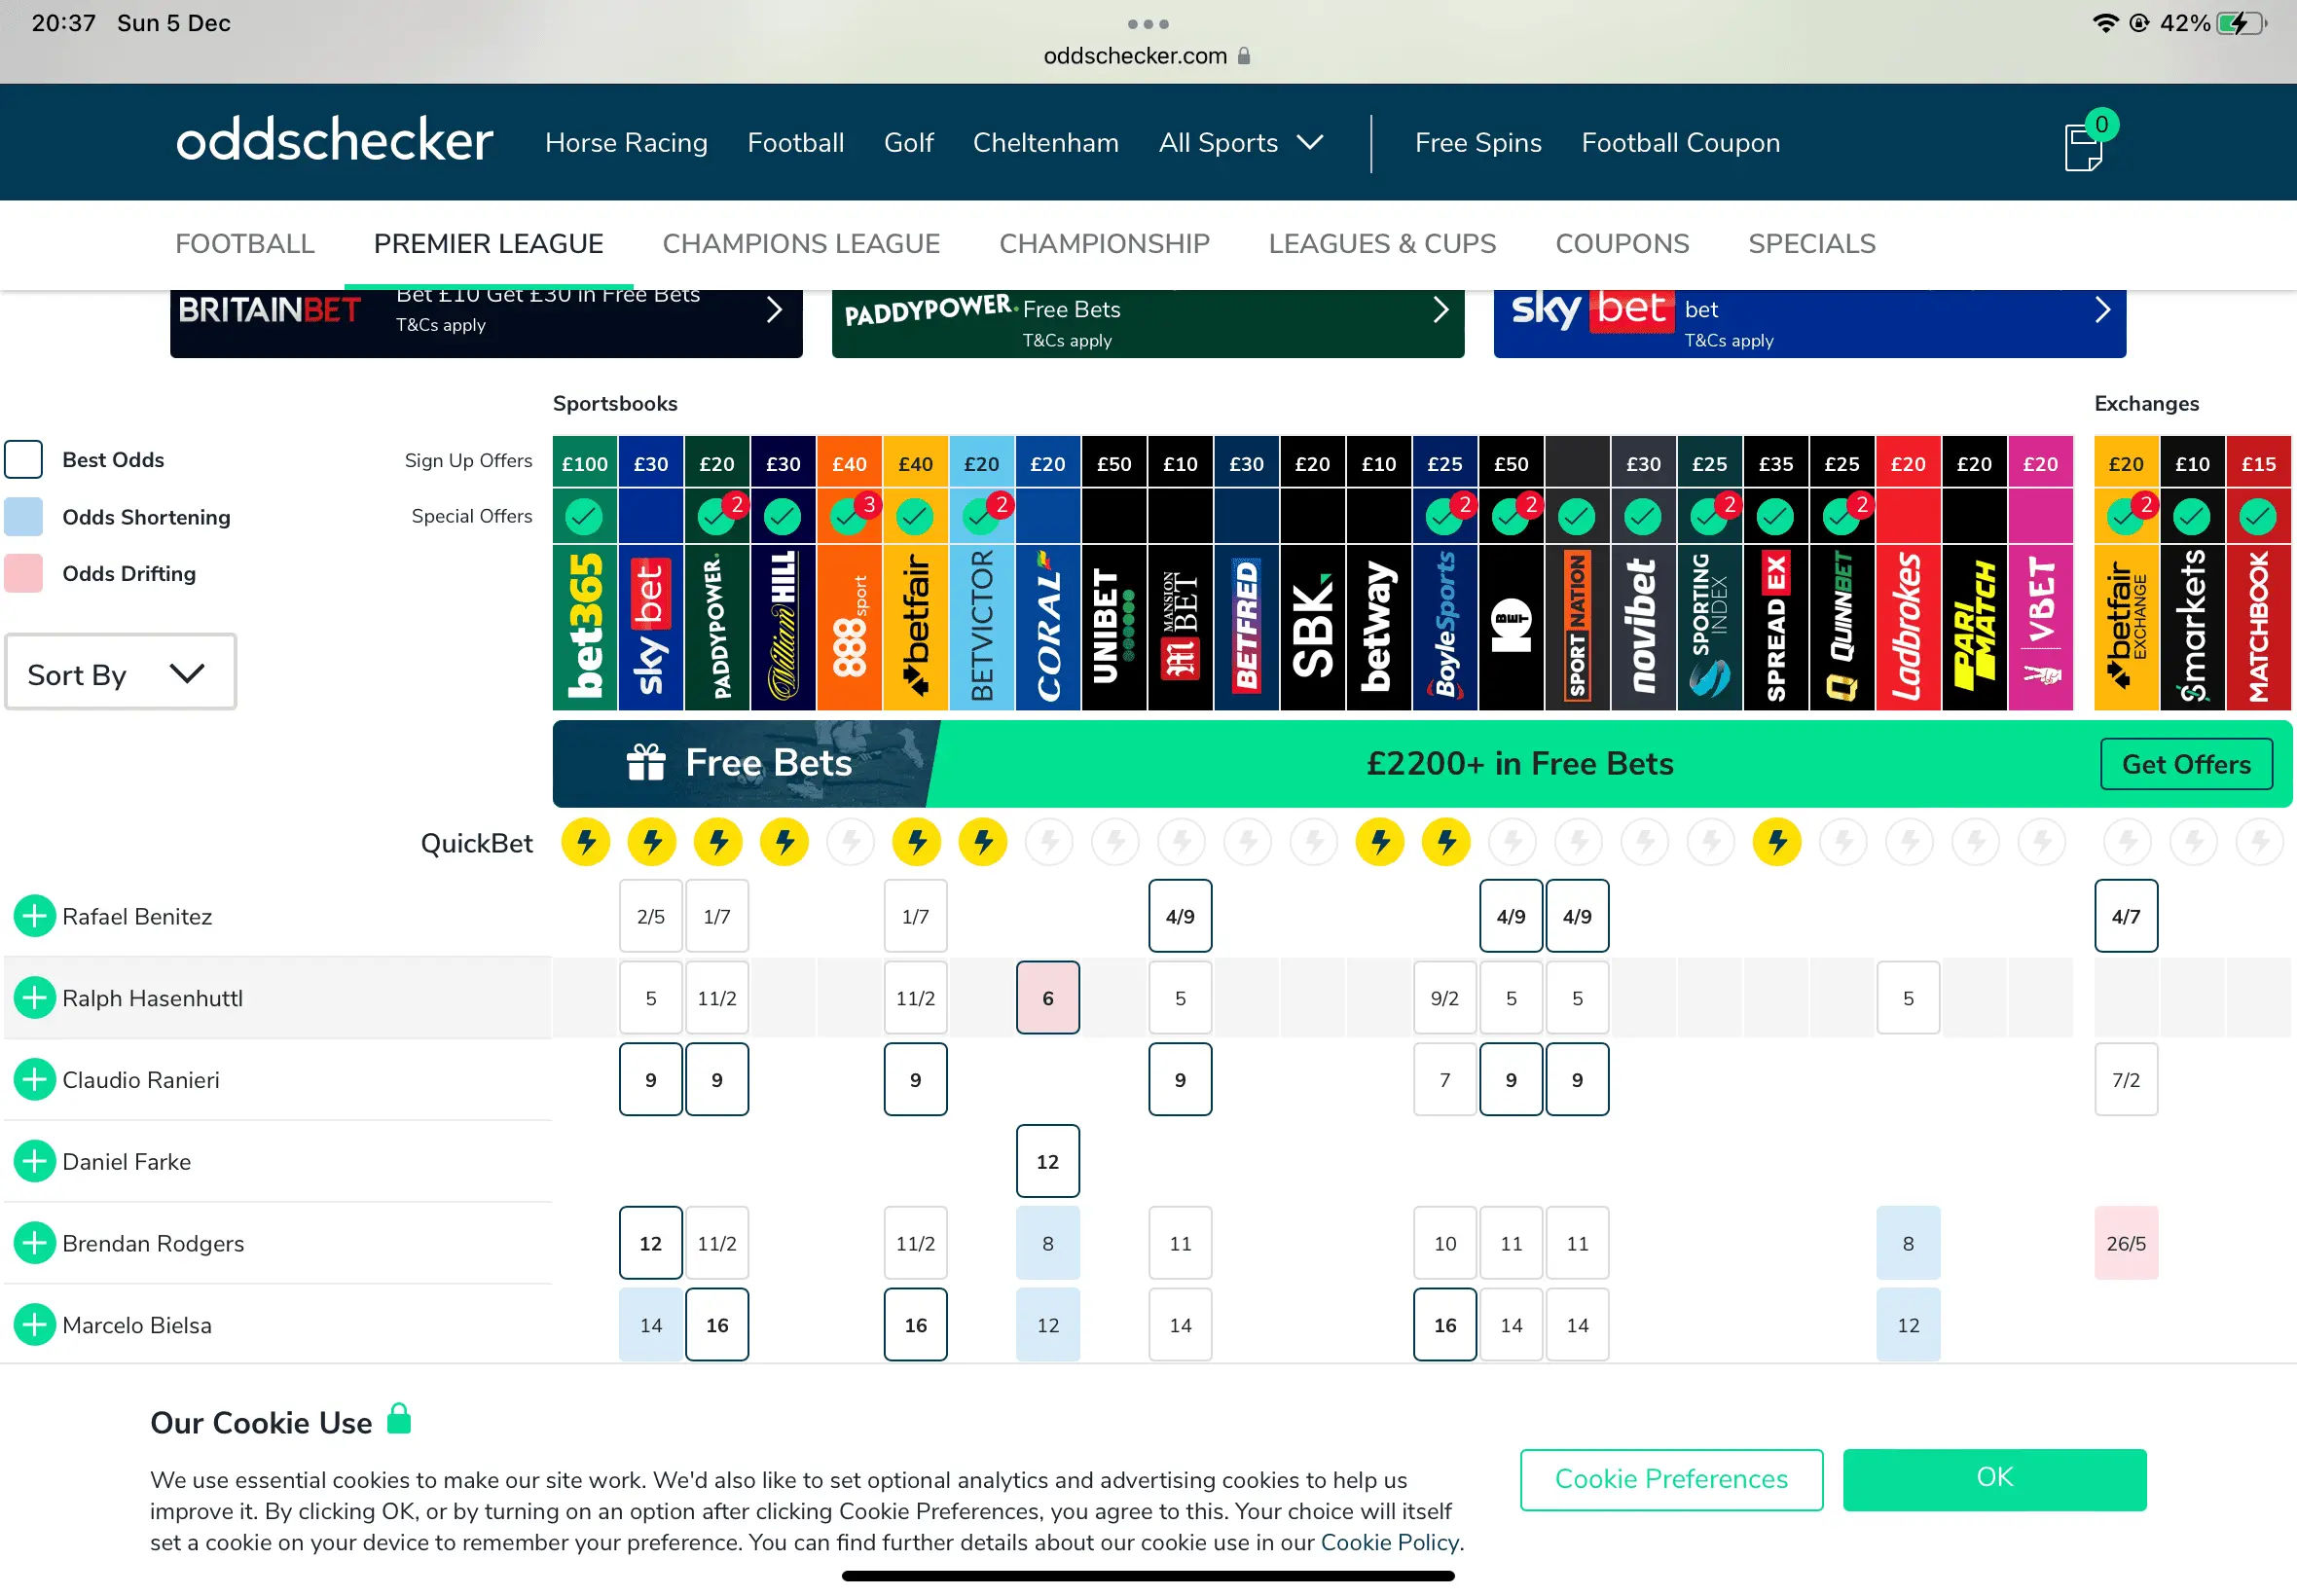Select the bet365 bookmaker logo

[585, 627]
